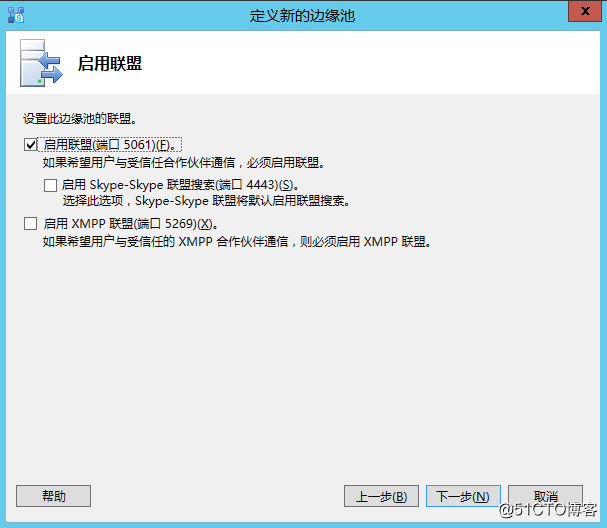This screenshot has height=528, width=607.
Task: Proceed with 下一步(N) button
Action: pyautogui.click(x=463, y=496)
